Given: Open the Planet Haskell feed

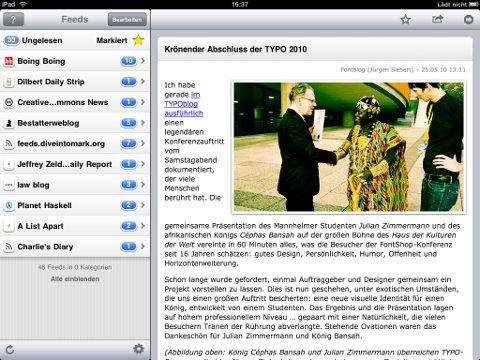Looking at the screenshot, I should (75, 206).
